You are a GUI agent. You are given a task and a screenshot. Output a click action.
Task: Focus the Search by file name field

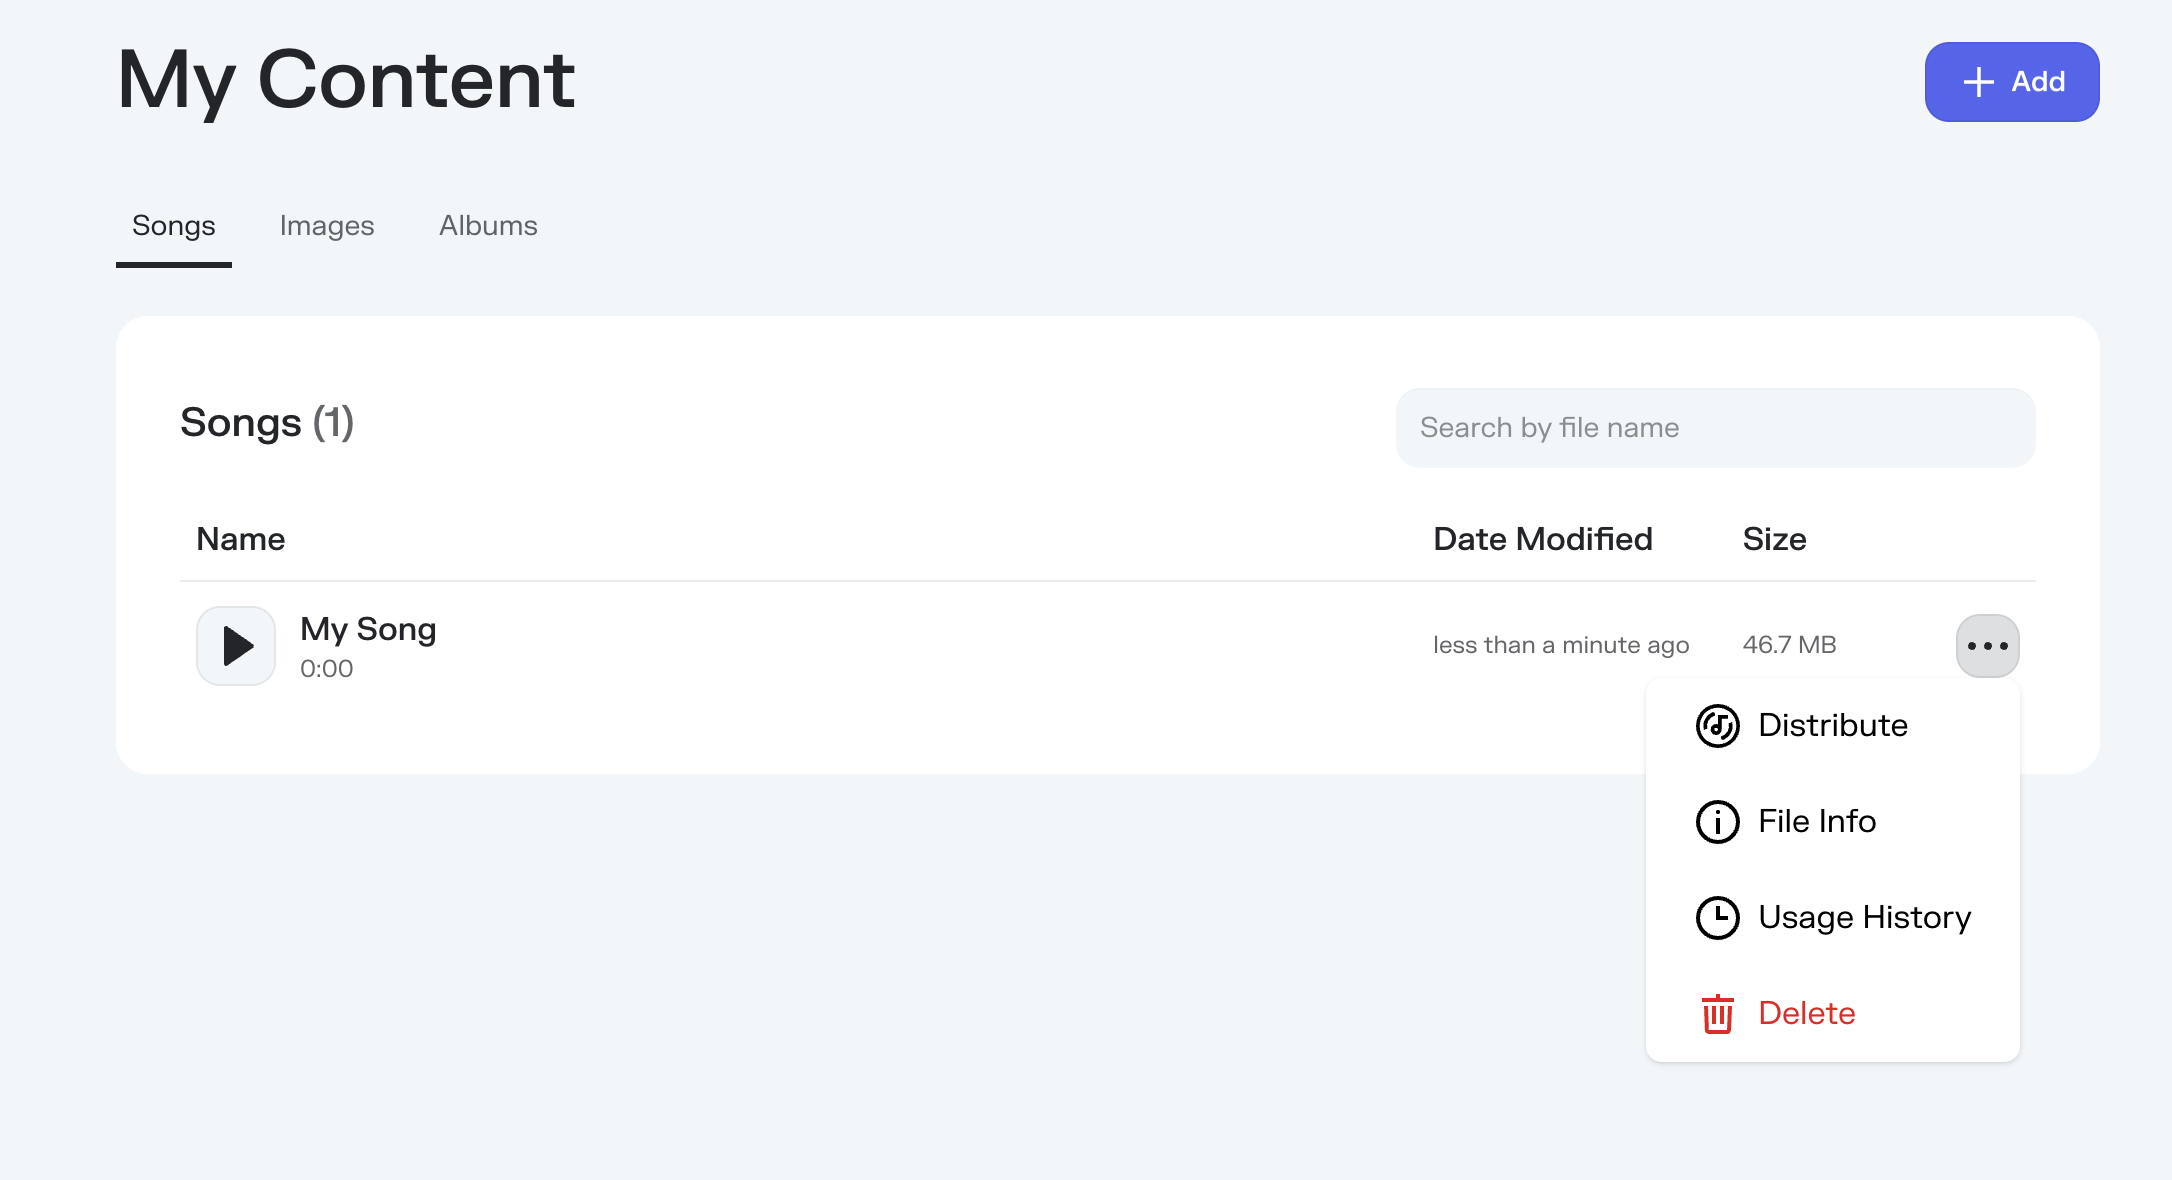1715,428
